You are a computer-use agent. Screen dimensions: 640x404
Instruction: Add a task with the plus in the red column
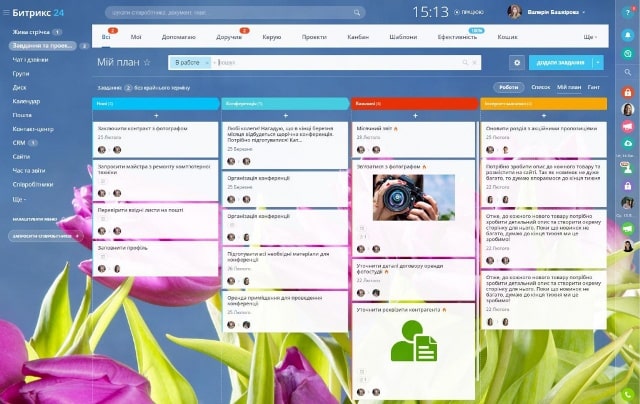click(414, 116)
